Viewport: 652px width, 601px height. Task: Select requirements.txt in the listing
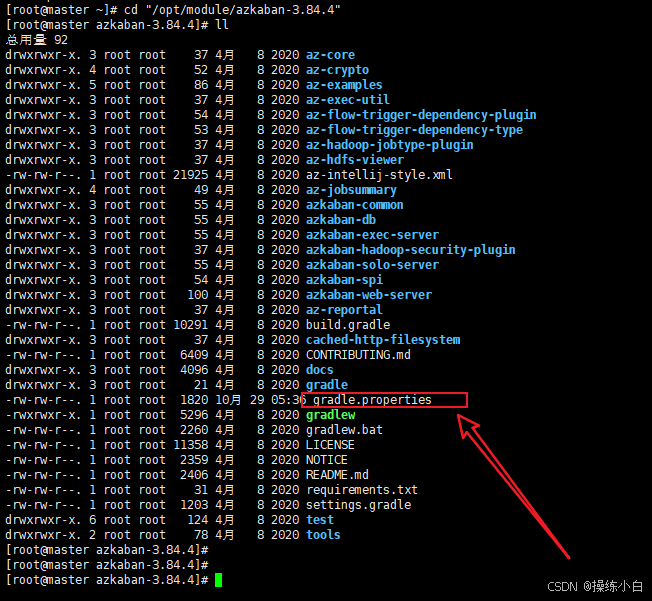[x=362, y=490]
